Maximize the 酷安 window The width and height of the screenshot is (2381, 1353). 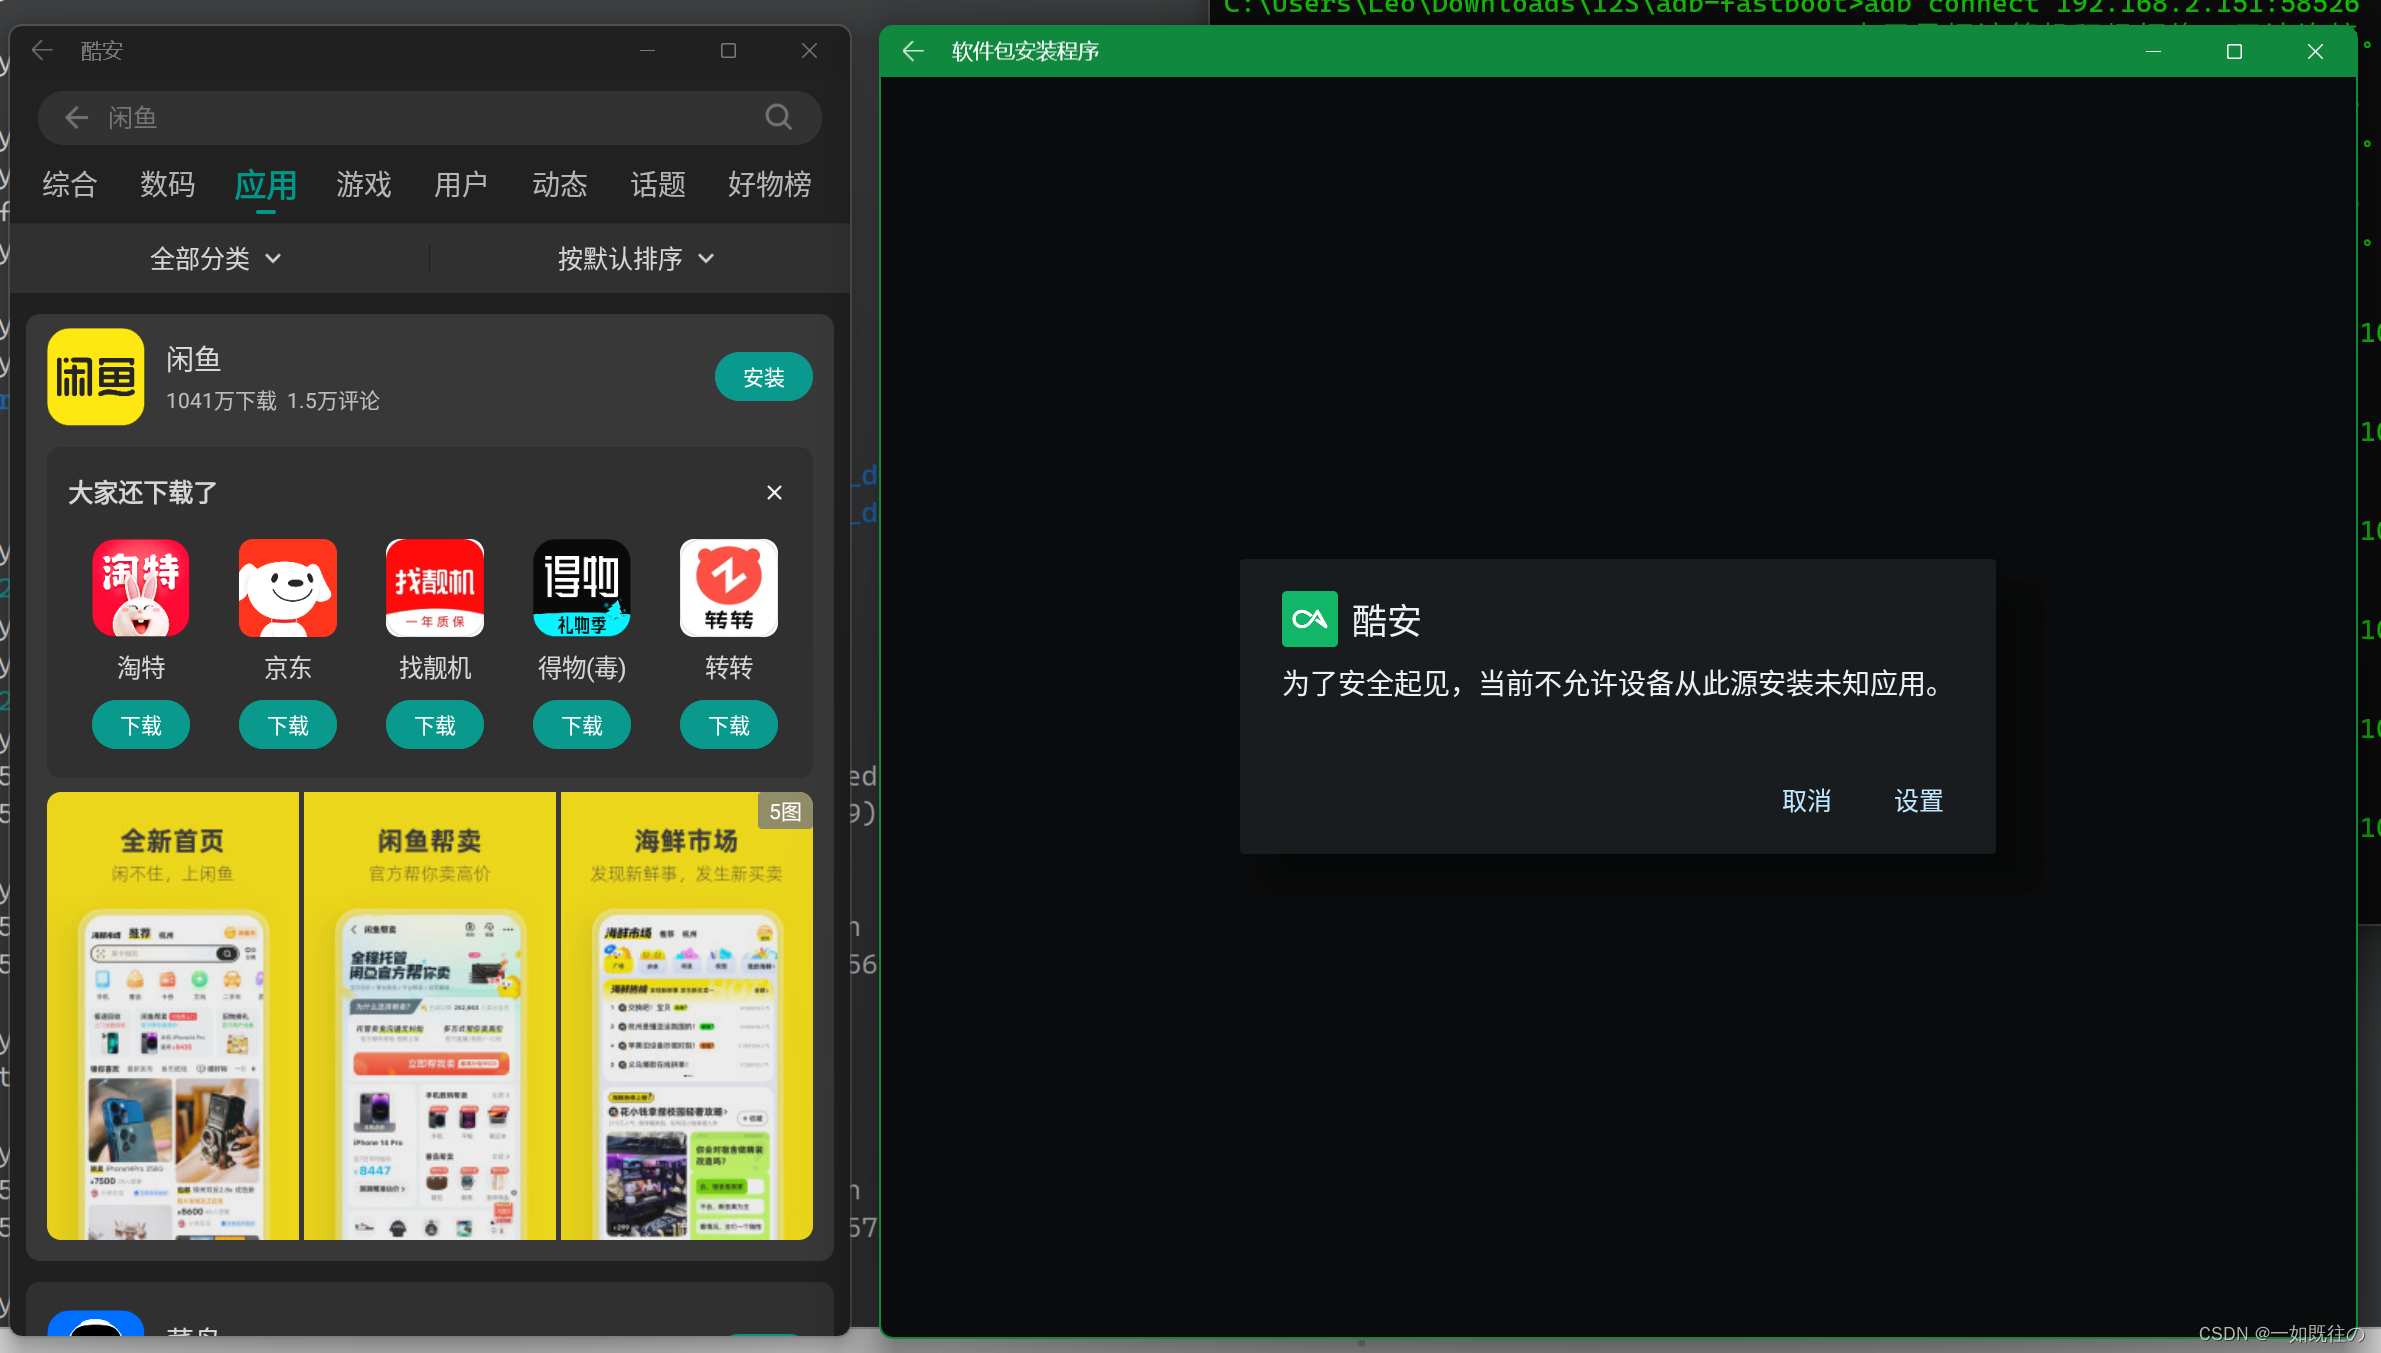click(728, 50)
